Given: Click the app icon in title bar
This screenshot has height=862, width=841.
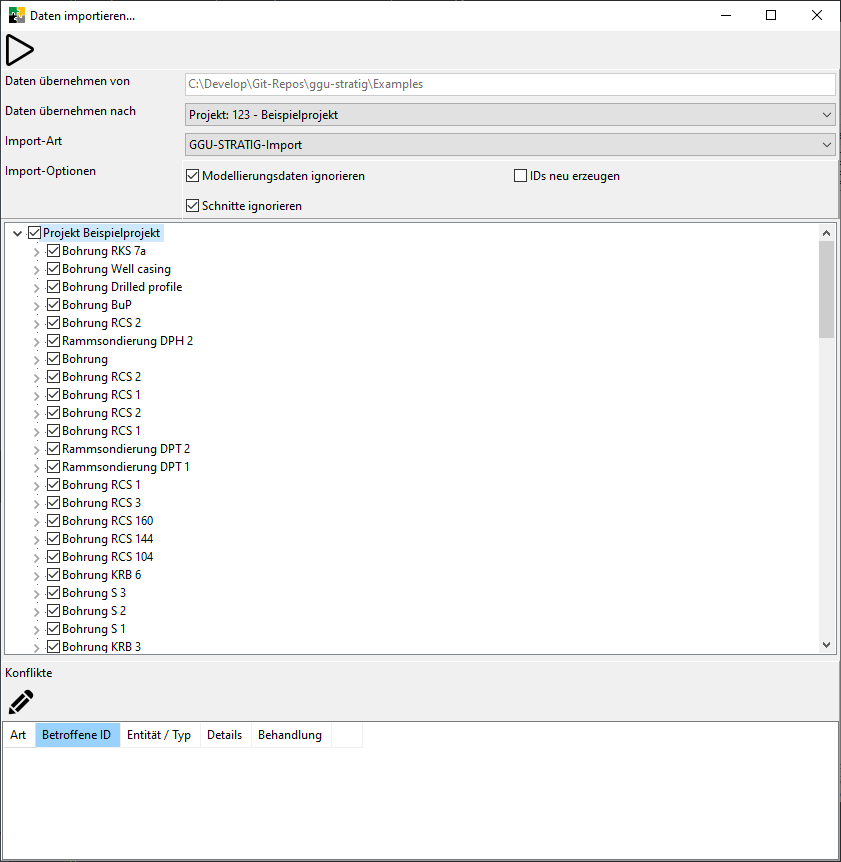Looking at the screenshot, I should point(17,15).
